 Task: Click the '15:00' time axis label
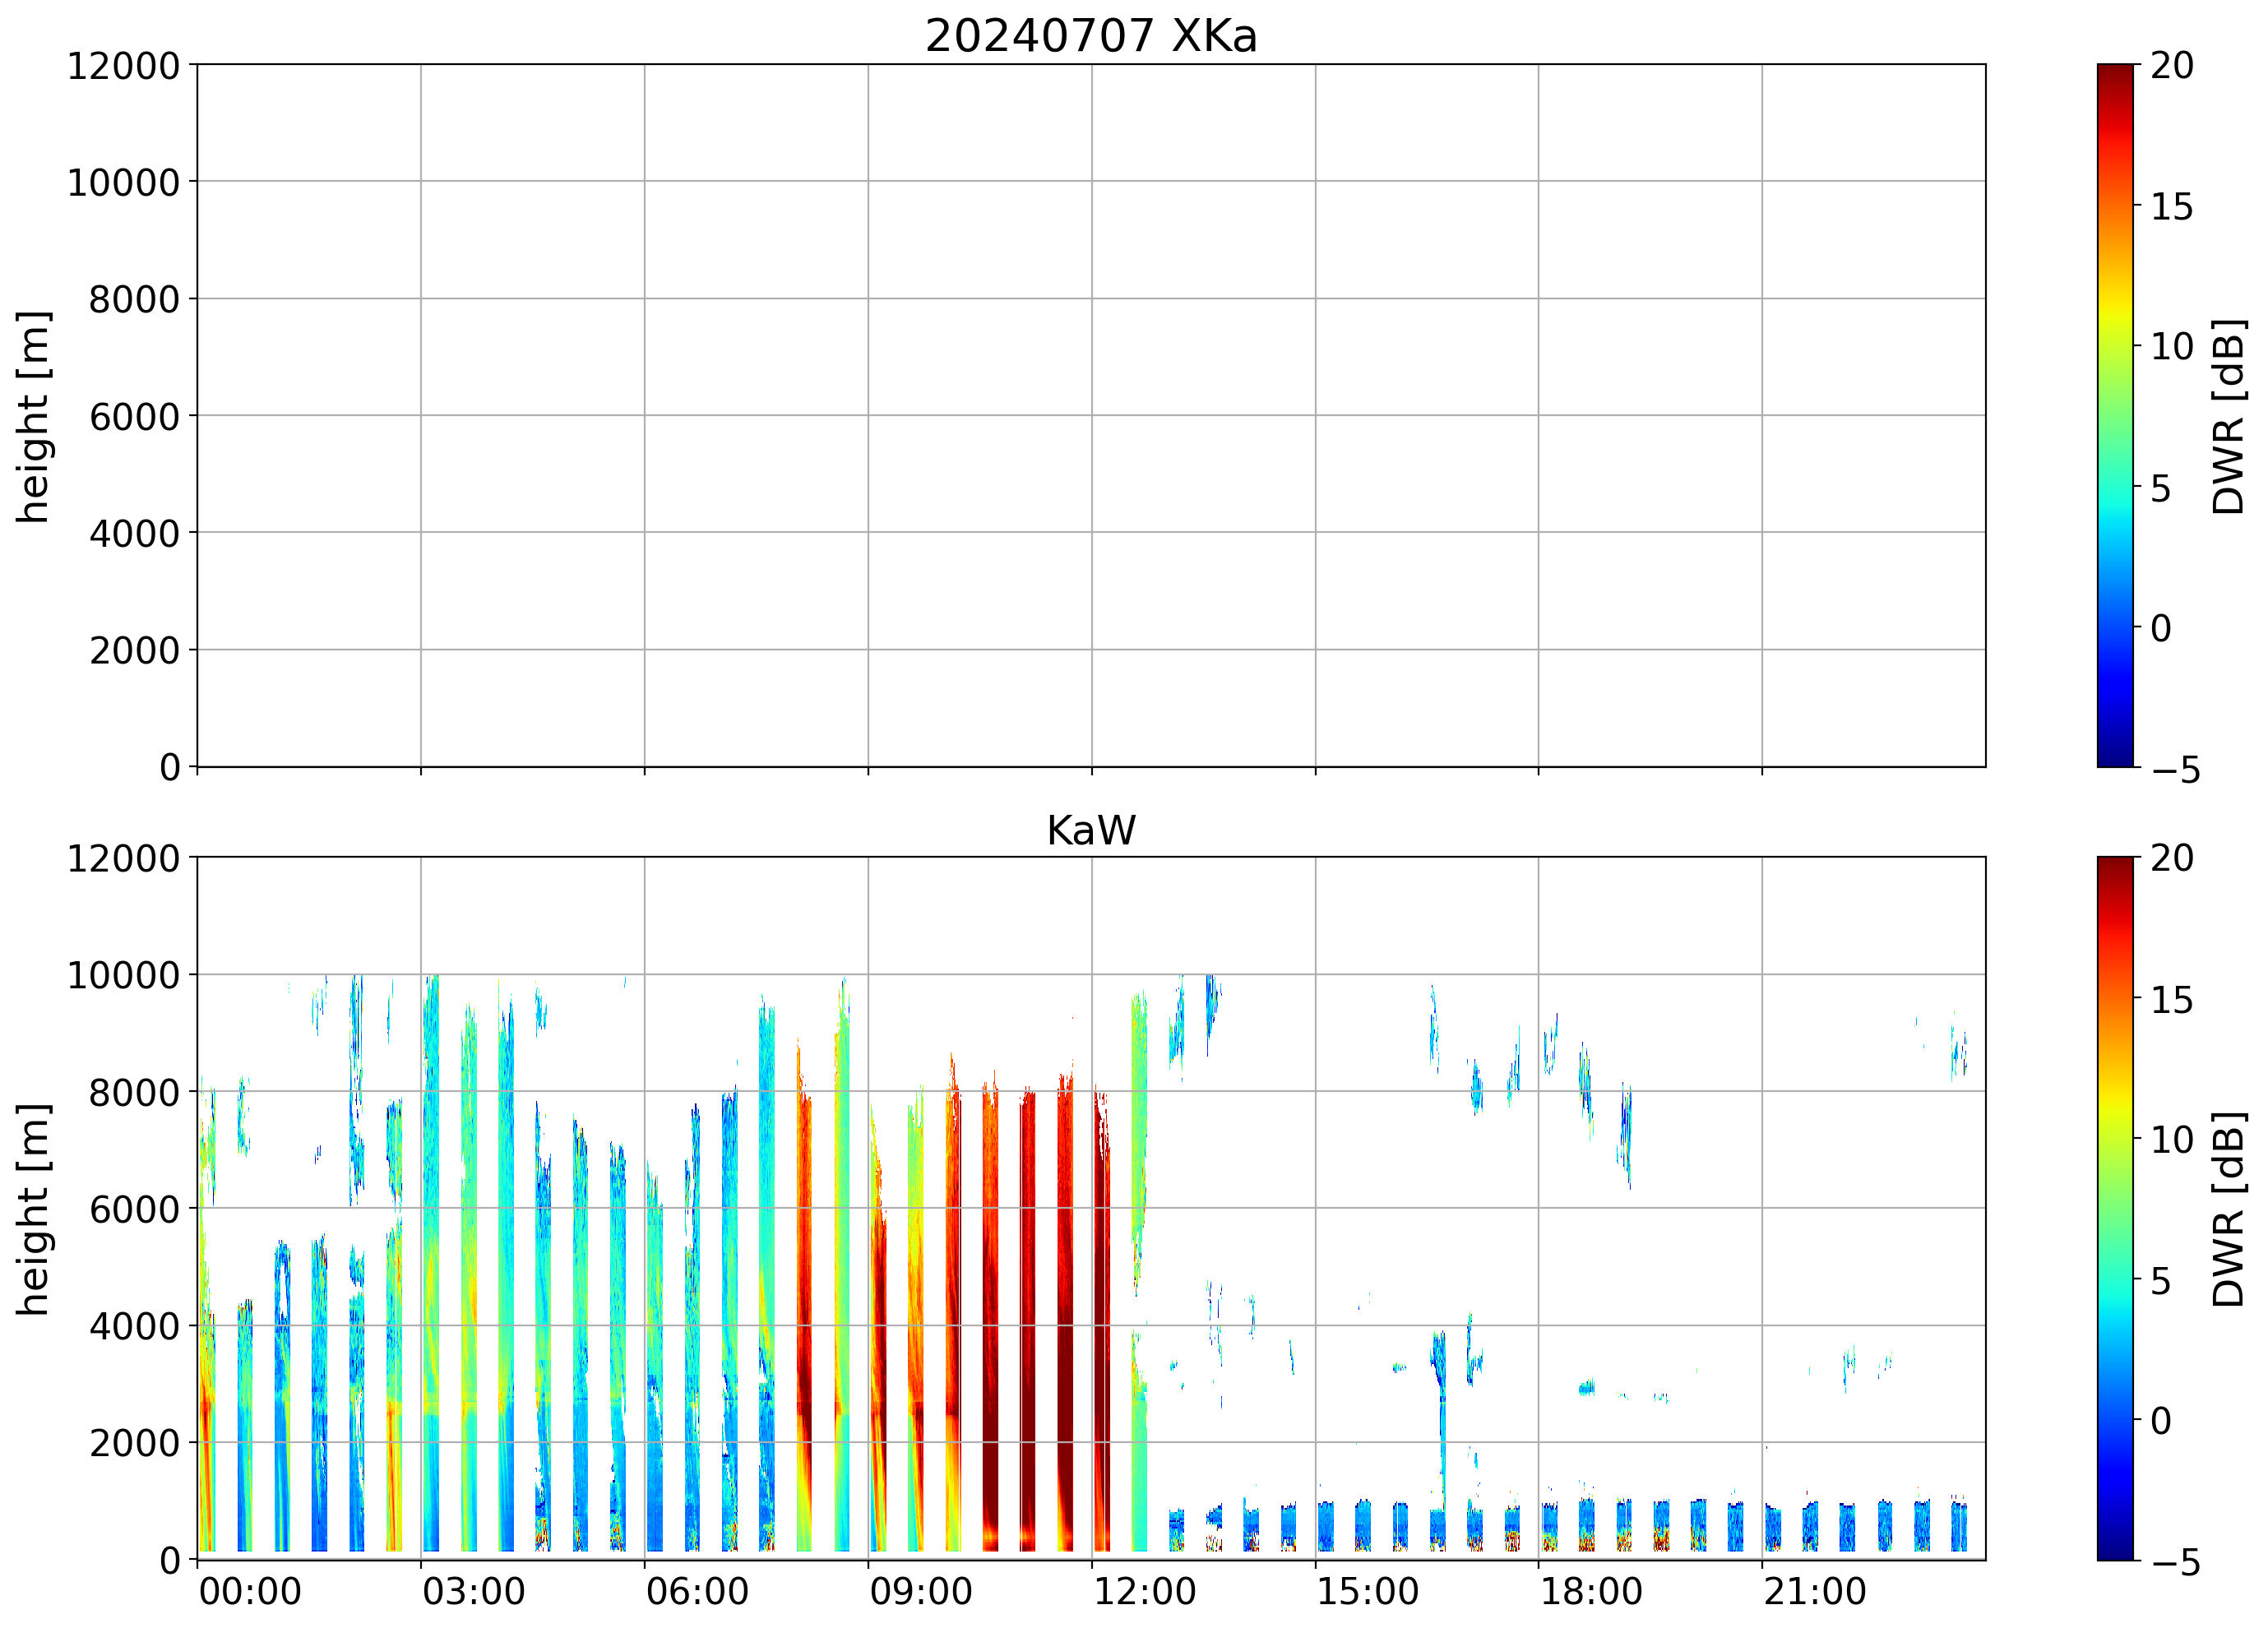[x=1367, y=1591]
